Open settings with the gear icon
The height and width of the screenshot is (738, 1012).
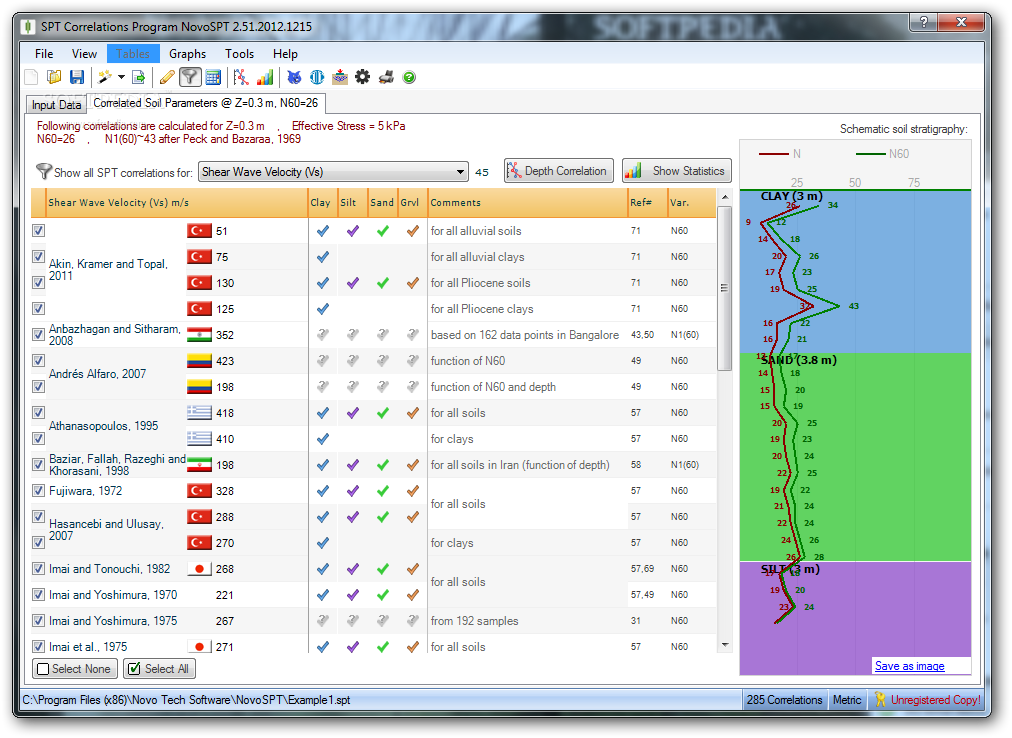(x=363, y=77)
